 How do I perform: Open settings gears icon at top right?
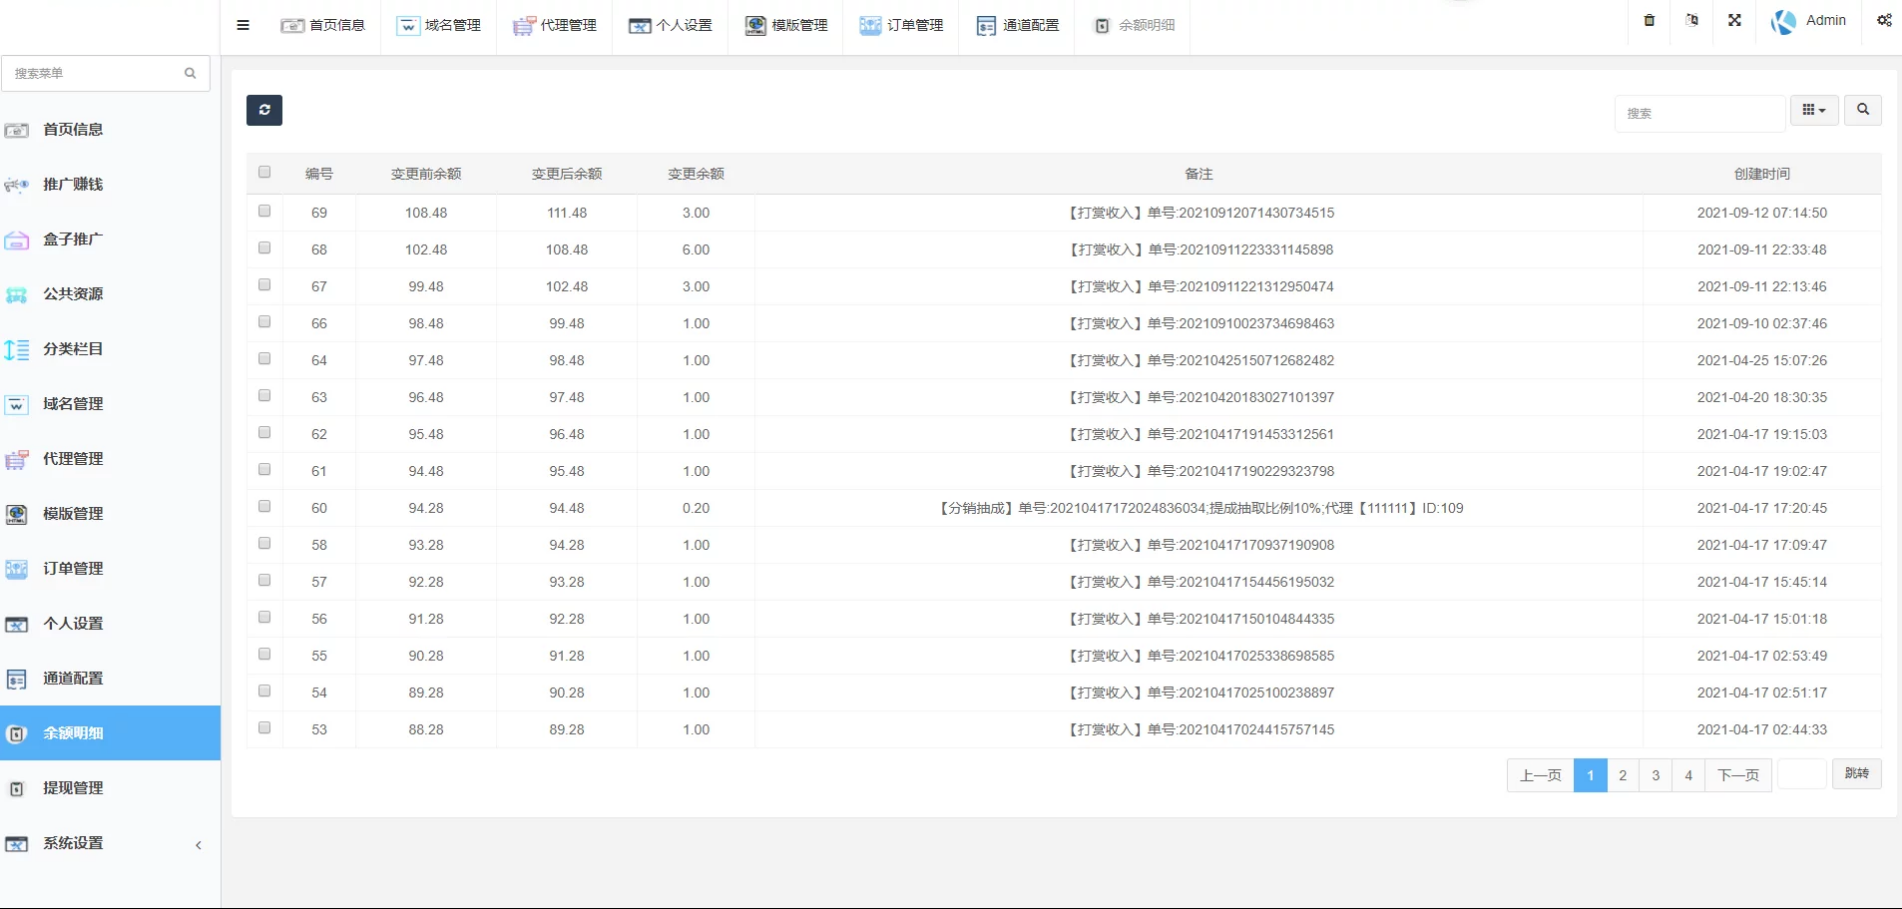click(x=1884, y=20)
